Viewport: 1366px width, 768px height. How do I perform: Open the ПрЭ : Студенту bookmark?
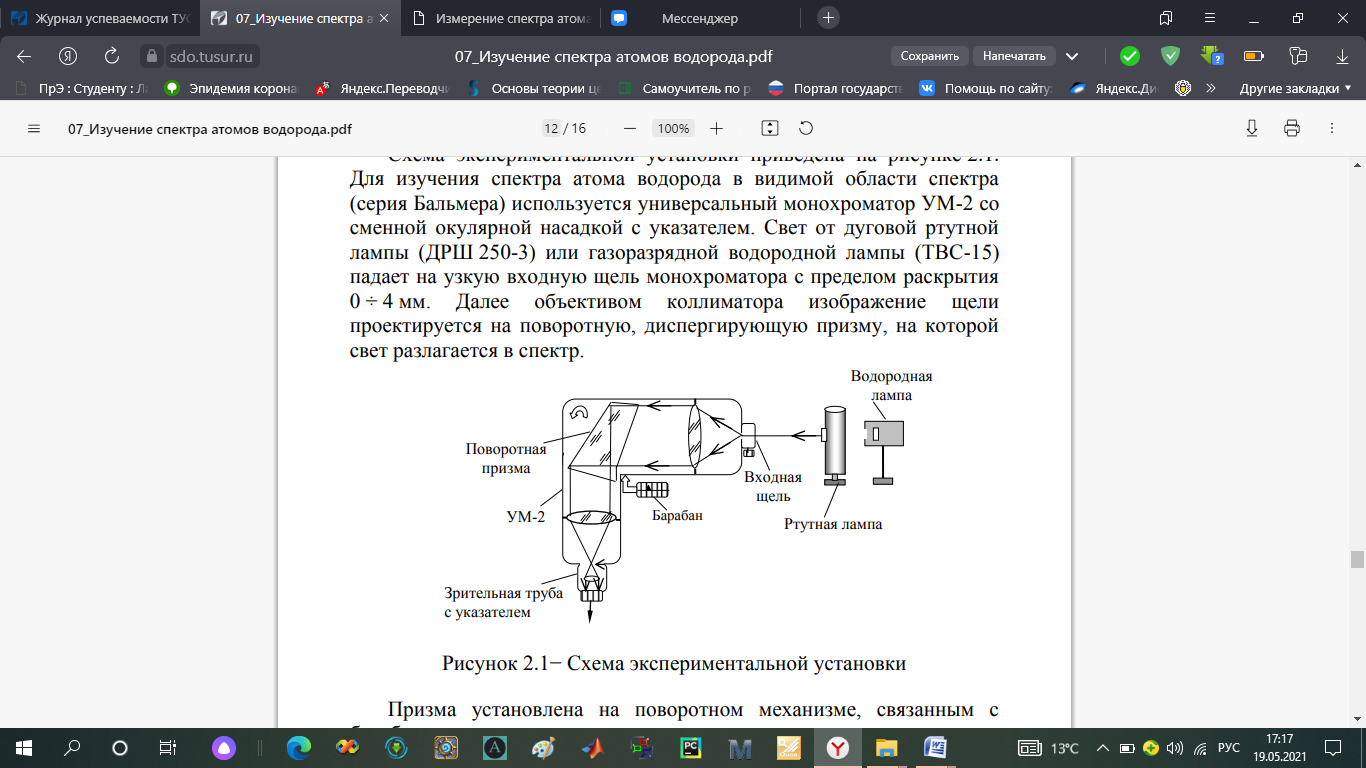pyautogui.click(x=82, y=88)
